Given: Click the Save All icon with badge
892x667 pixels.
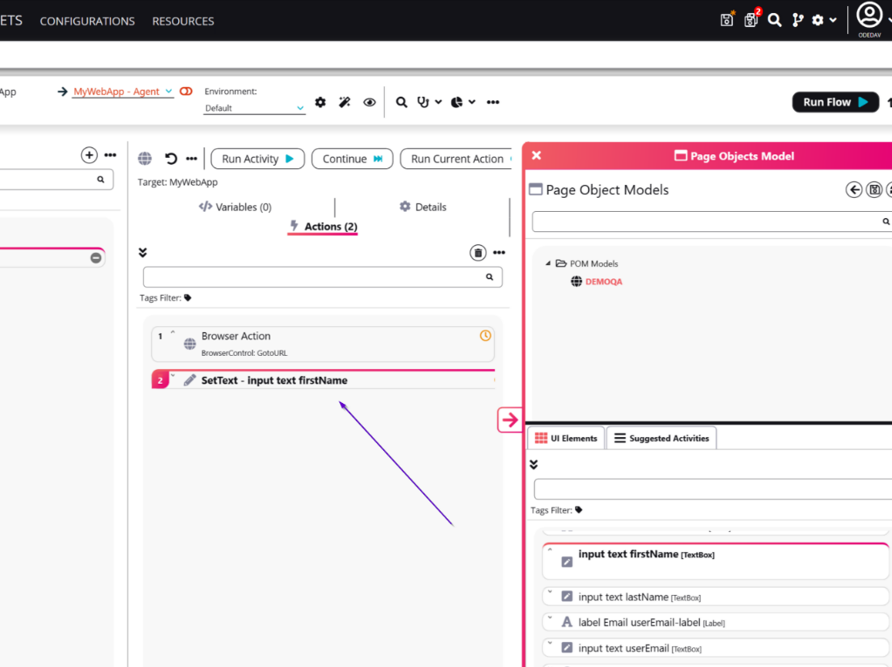Looking at the screenshot, I should (751, 20).
